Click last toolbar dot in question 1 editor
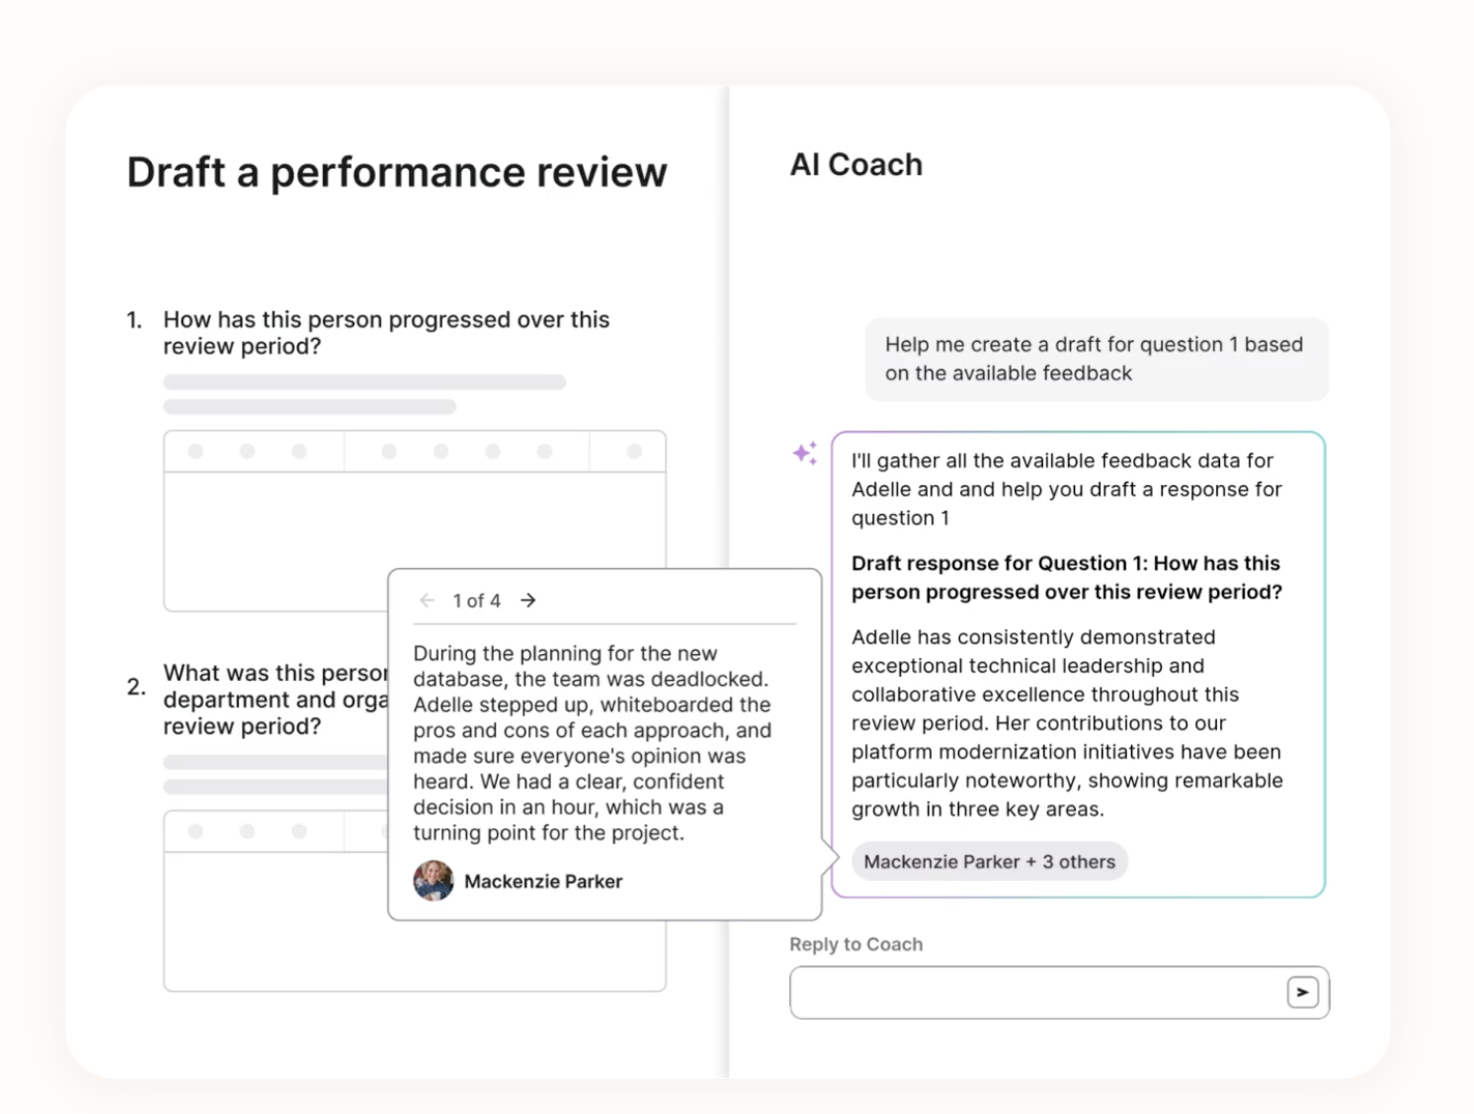This screenshot has width=1474, height=1114. pyautogui.click(x=634, y=452)
